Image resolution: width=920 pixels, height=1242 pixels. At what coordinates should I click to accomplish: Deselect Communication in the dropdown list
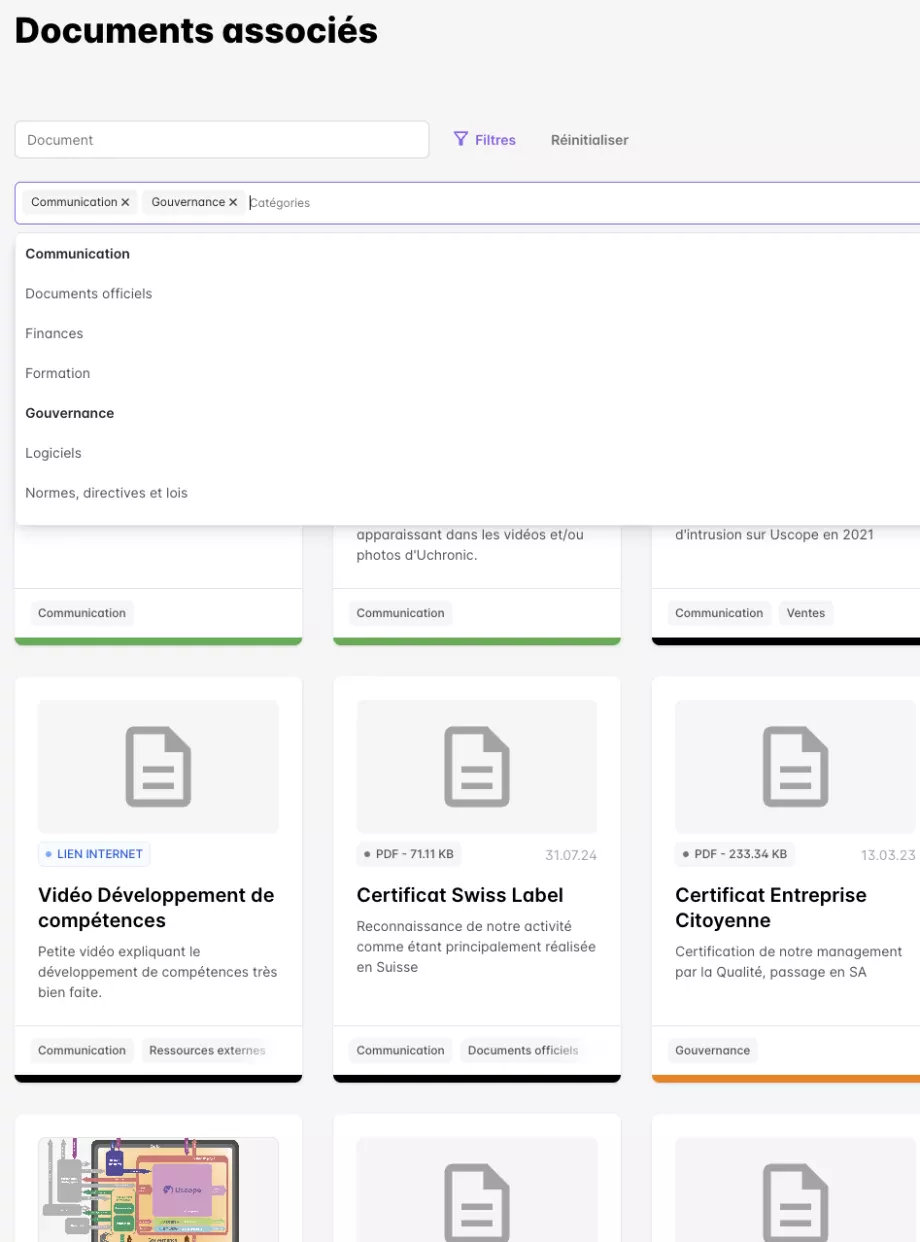[78, 254]
